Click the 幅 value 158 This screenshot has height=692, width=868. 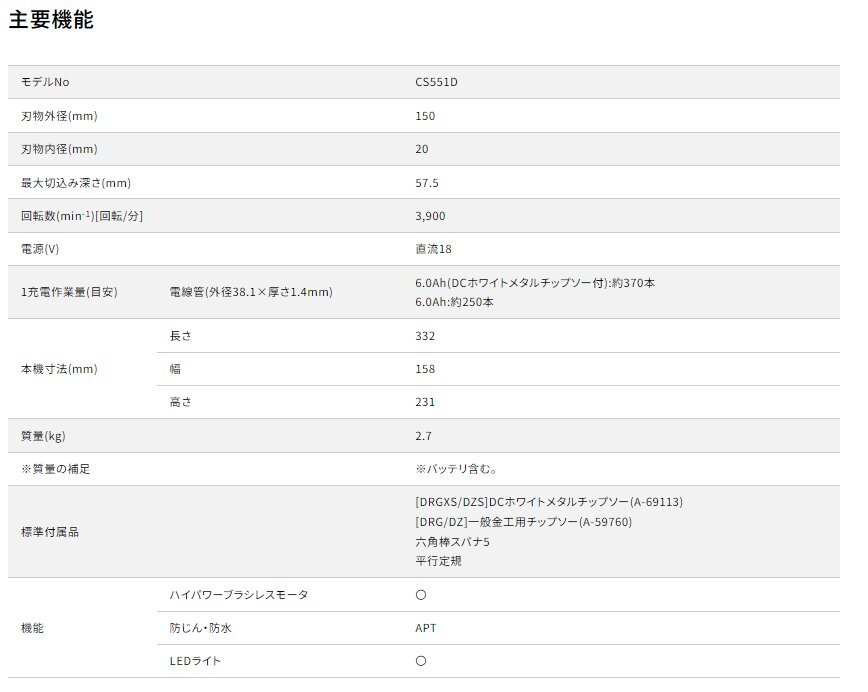point(425,369)
